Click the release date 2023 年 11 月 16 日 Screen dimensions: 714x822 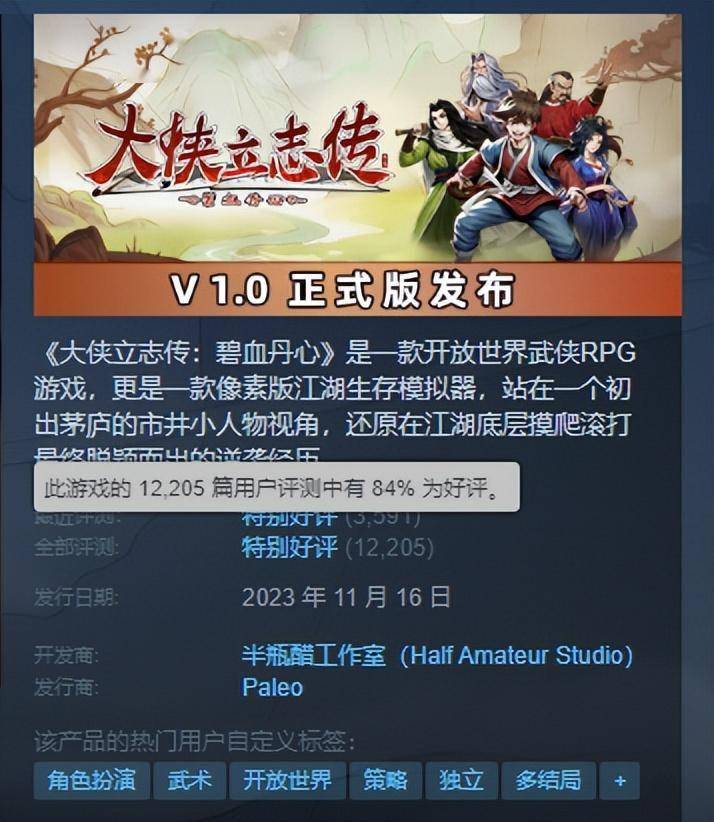coord(346,597)
